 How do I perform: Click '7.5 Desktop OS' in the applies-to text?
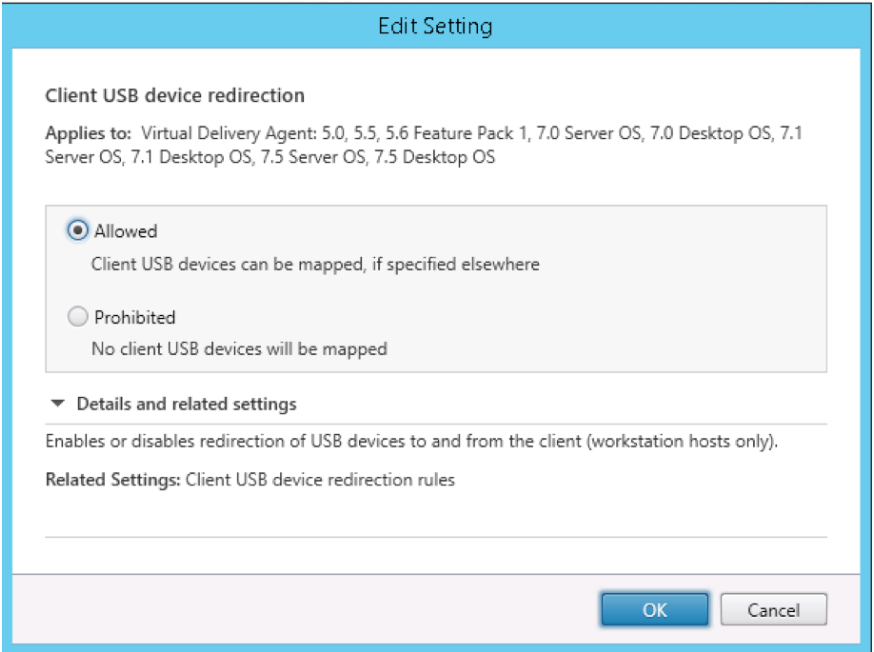coord(443,157)
